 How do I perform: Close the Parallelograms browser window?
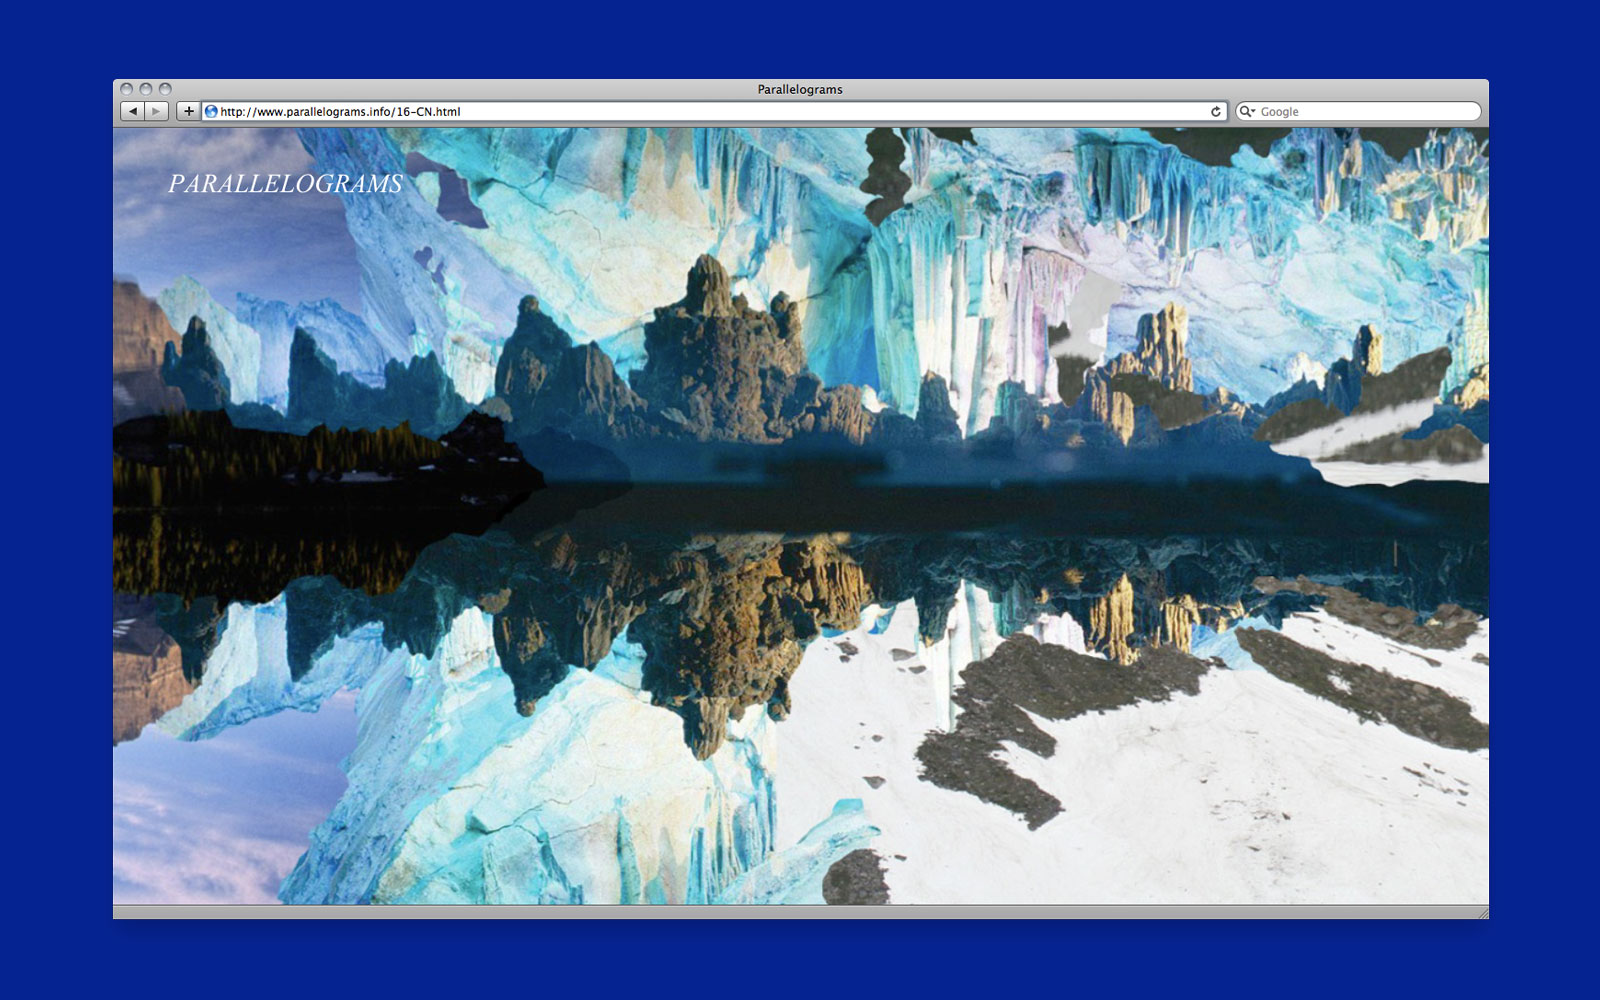pyautogui.click(x=126, y=89)
